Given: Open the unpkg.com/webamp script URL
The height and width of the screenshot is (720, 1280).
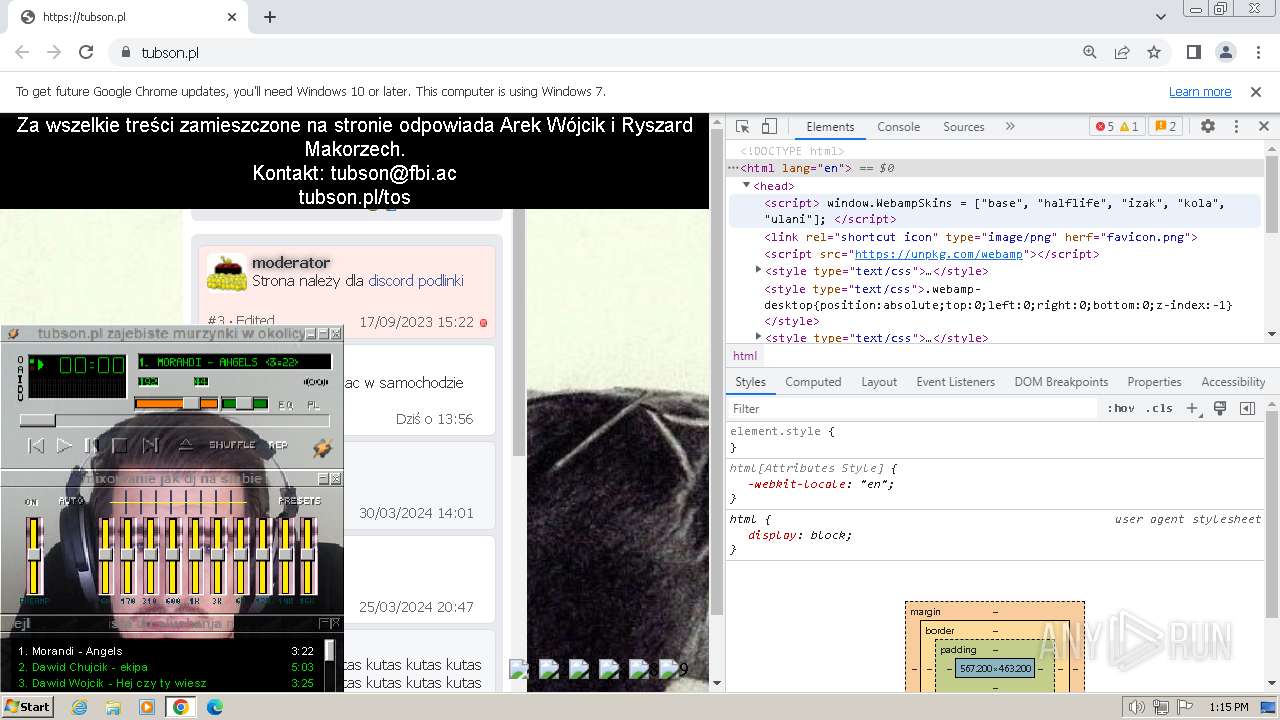Looking at the screenshot, I should click(939, 254).
